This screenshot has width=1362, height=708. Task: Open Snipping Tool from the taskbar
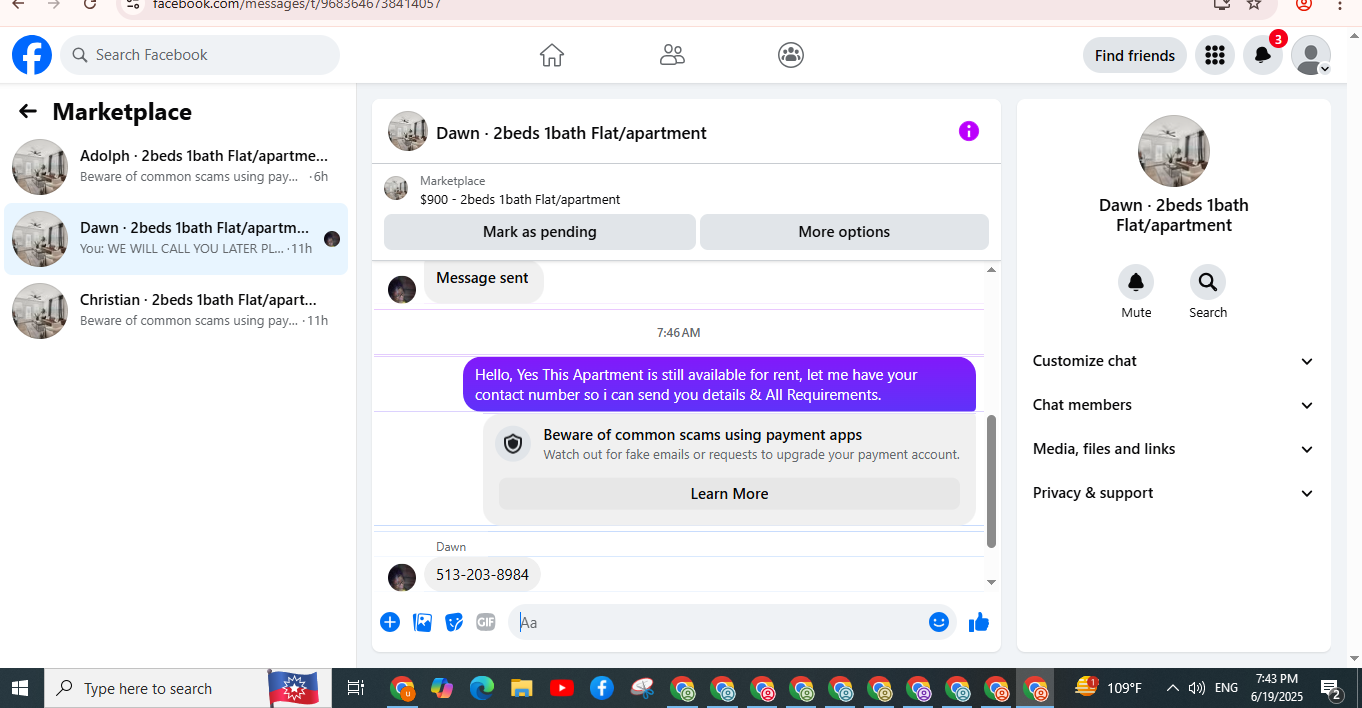tap(642, 688)
